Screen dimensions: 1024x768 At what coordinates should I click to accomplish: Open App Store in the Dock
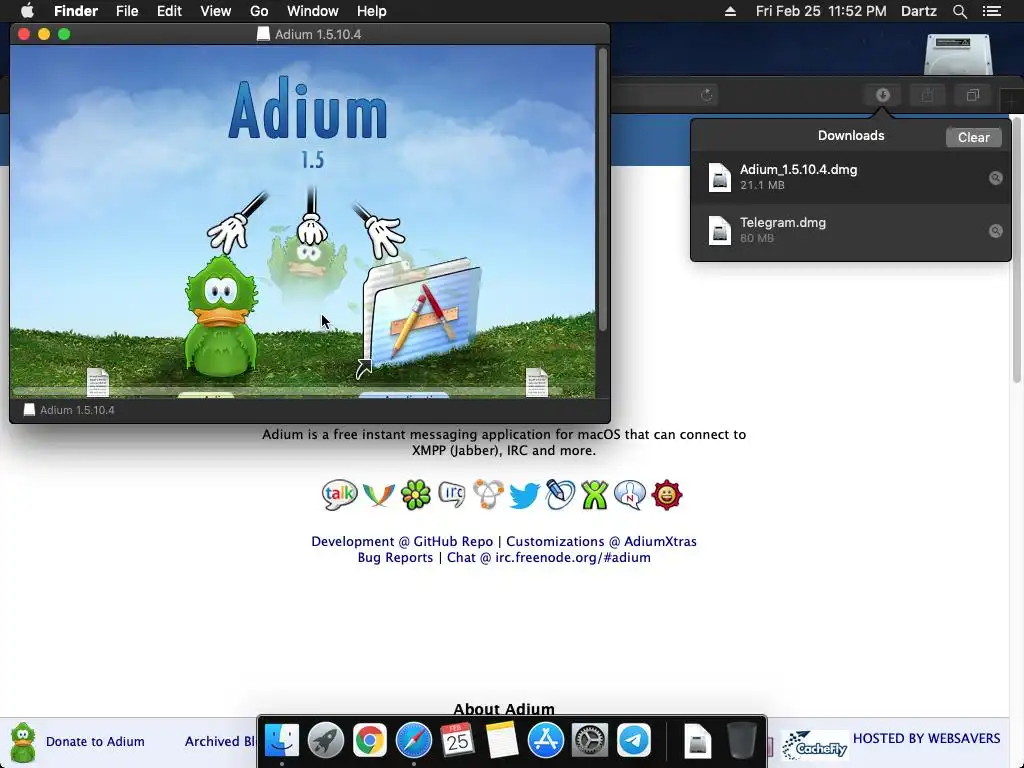click(x=545, y=740)
